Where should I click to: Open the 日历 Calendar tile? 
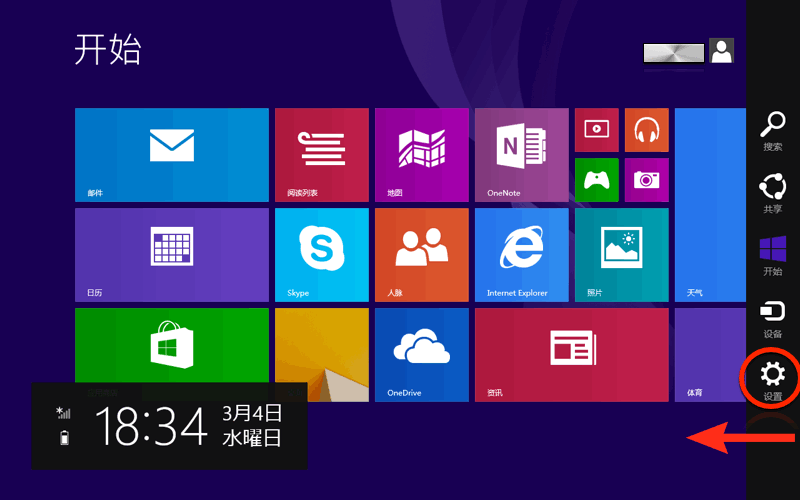tap(171, 254)
